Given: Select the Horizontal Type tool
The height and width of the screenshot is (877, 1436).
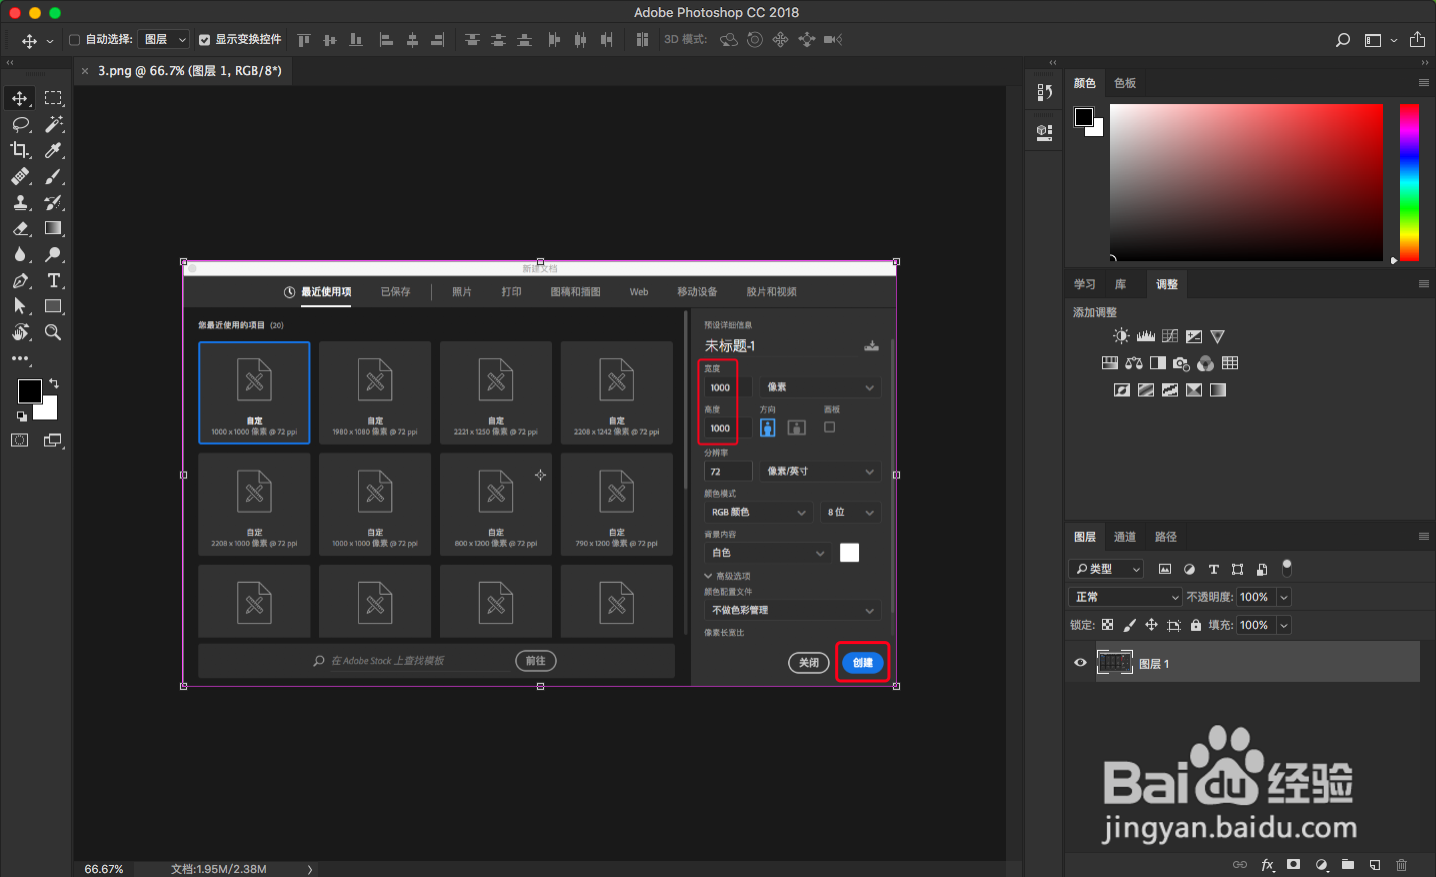Looking at the screenshot, I should pos(54,280).
